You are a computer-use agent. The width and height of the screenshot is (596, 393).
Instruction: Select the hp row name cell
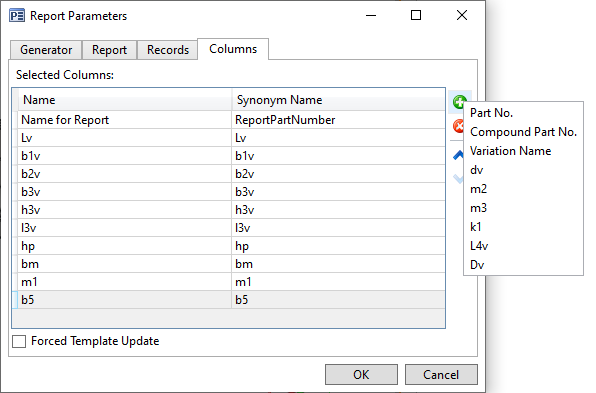(124, 246)
